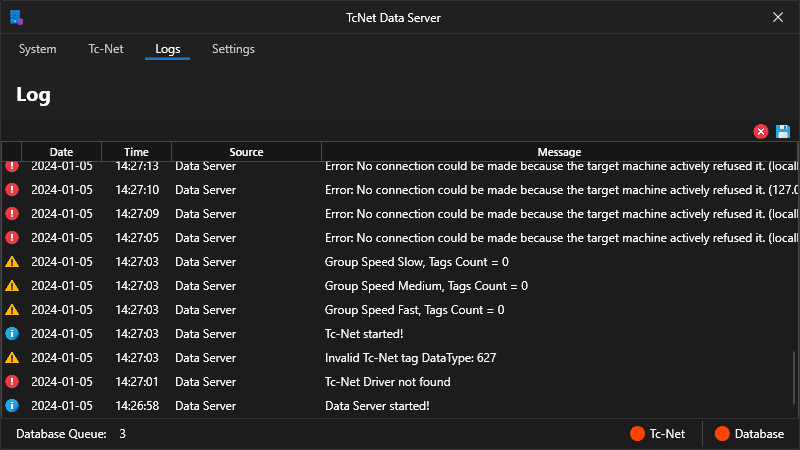Open the Settings tab

click(233, 49)
